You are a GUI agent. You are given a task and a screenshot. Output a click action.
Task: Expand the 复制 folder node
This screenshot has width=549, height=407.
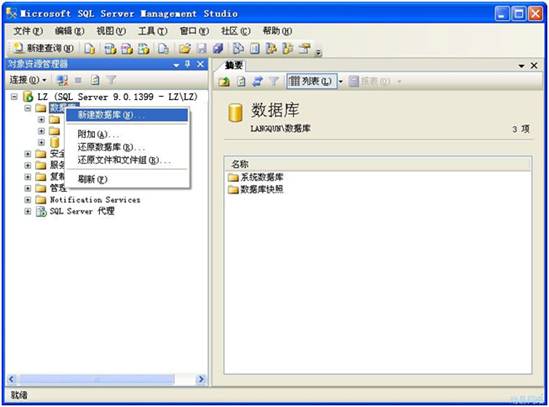(x=28, y=177)
